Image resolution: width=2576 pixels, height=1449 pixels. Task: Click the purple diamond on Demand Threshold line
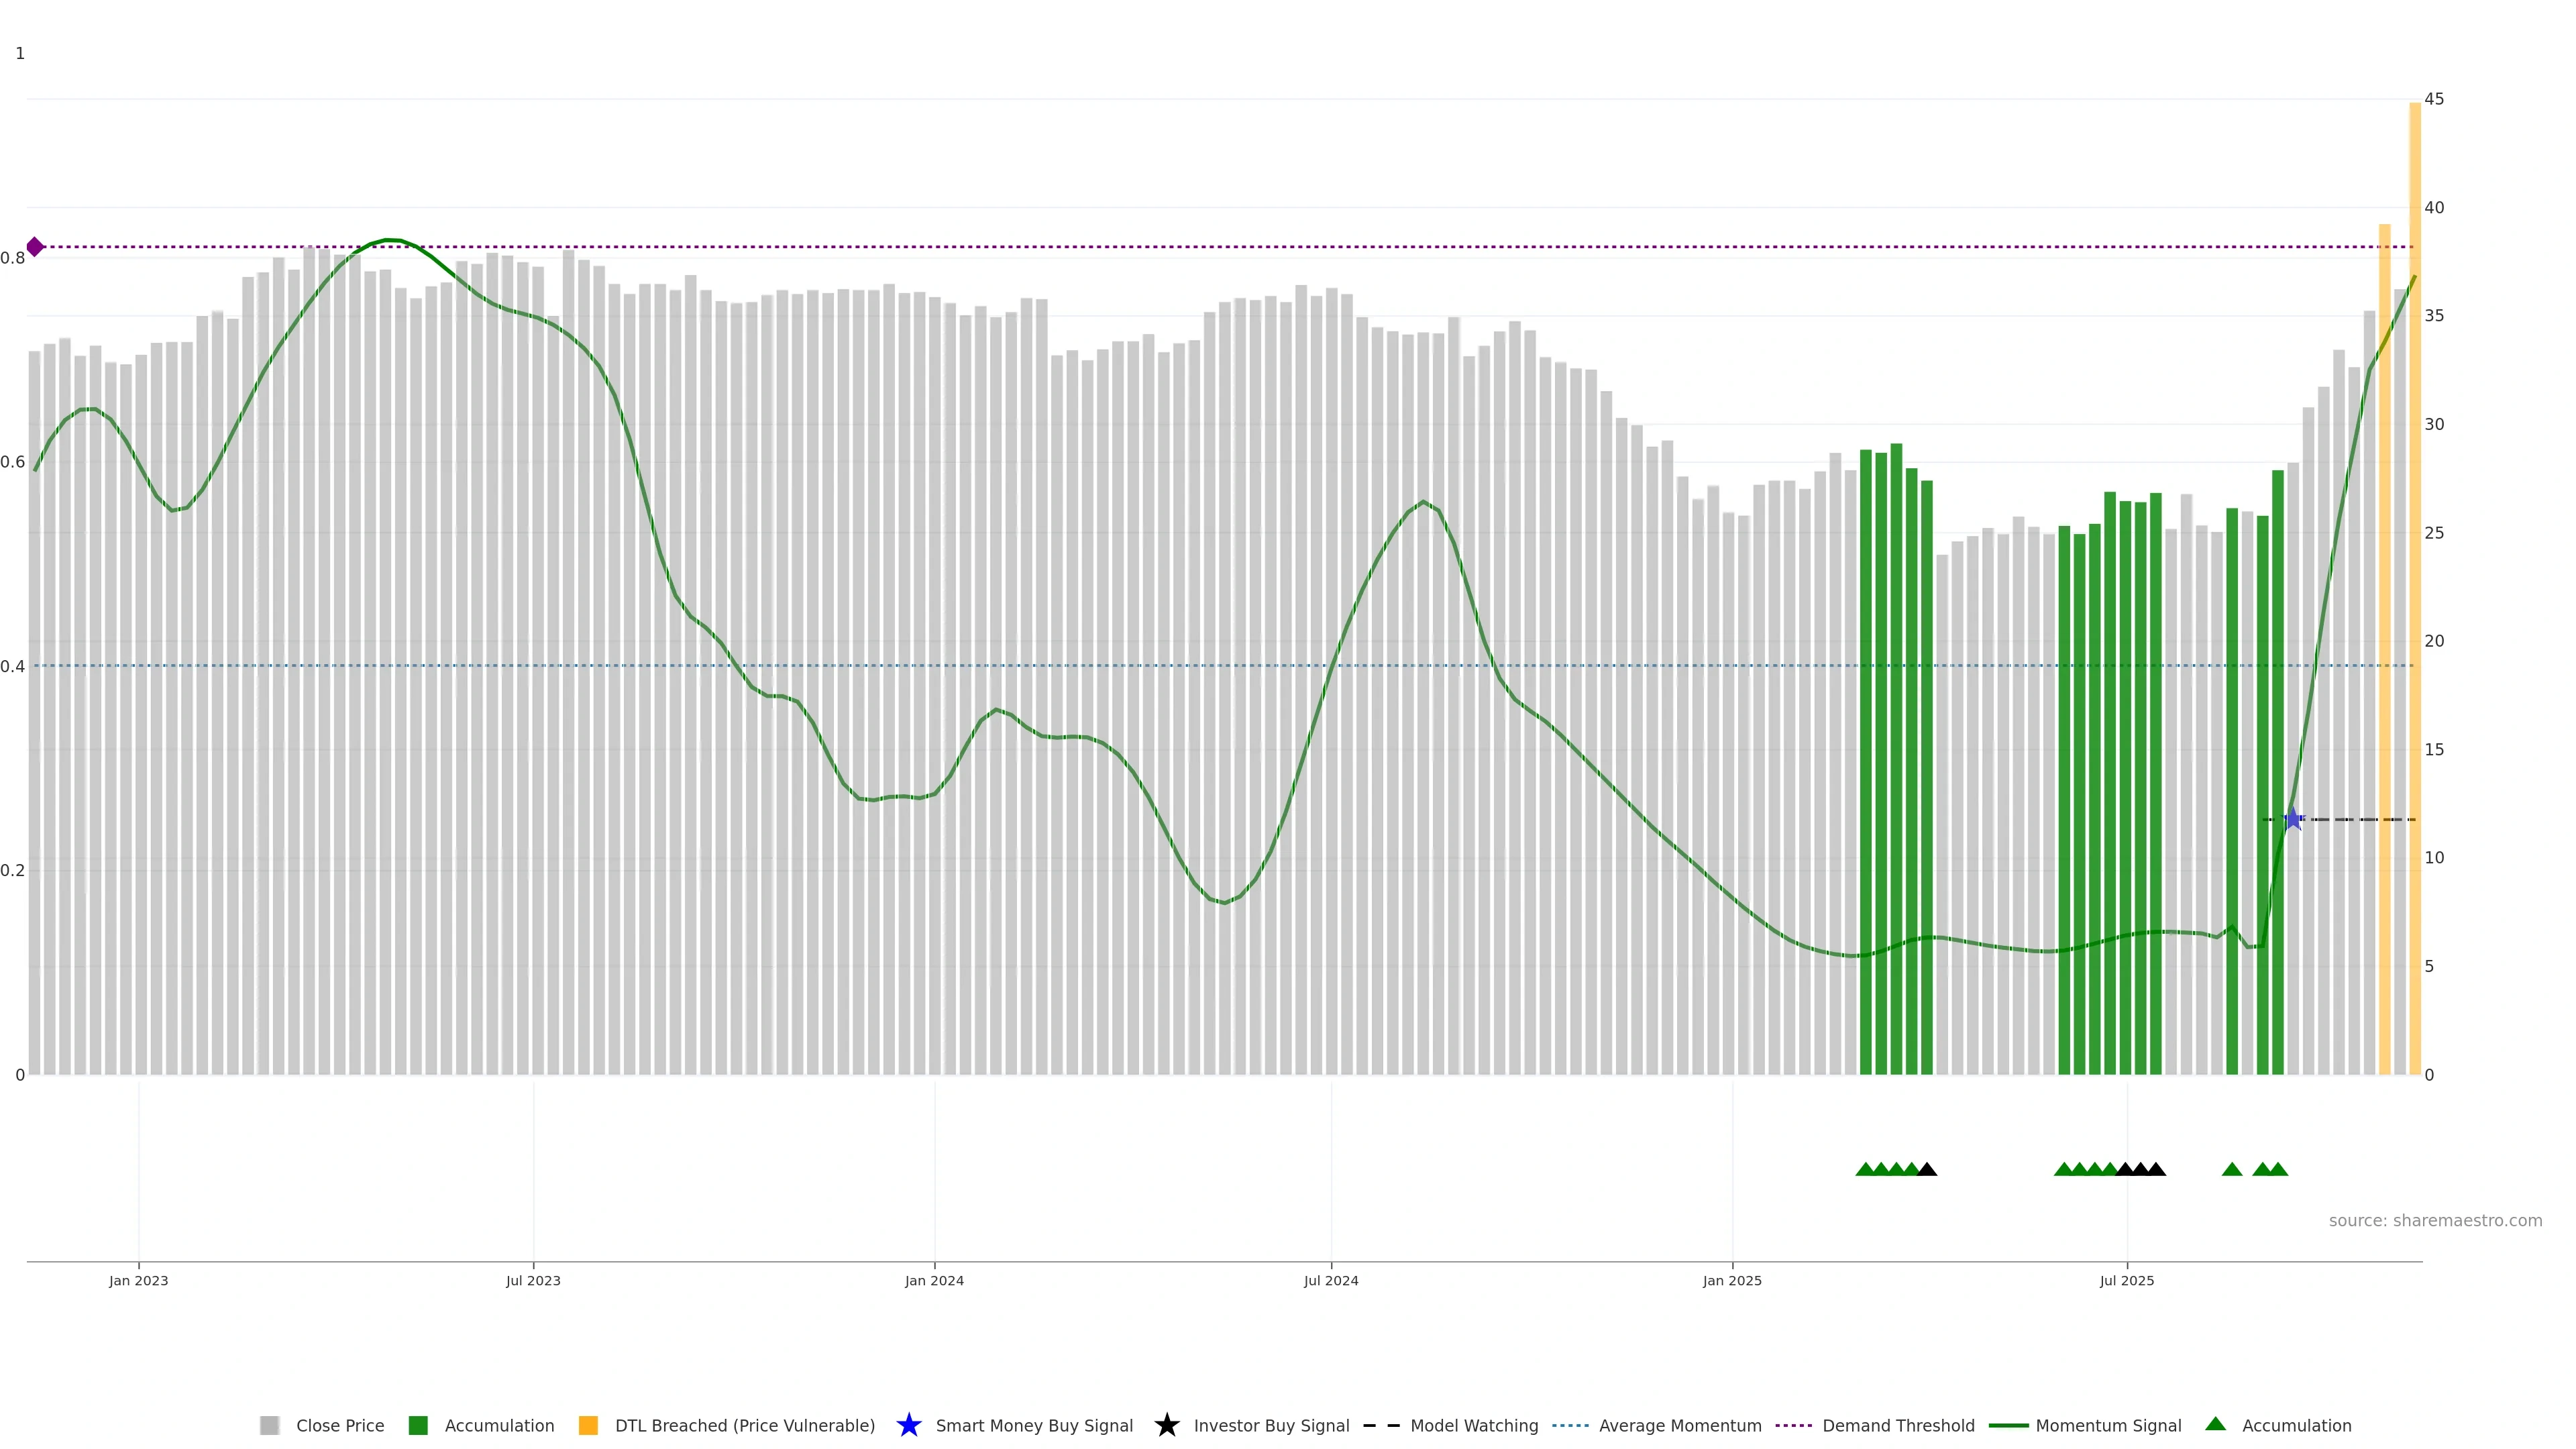coord(35,247)
